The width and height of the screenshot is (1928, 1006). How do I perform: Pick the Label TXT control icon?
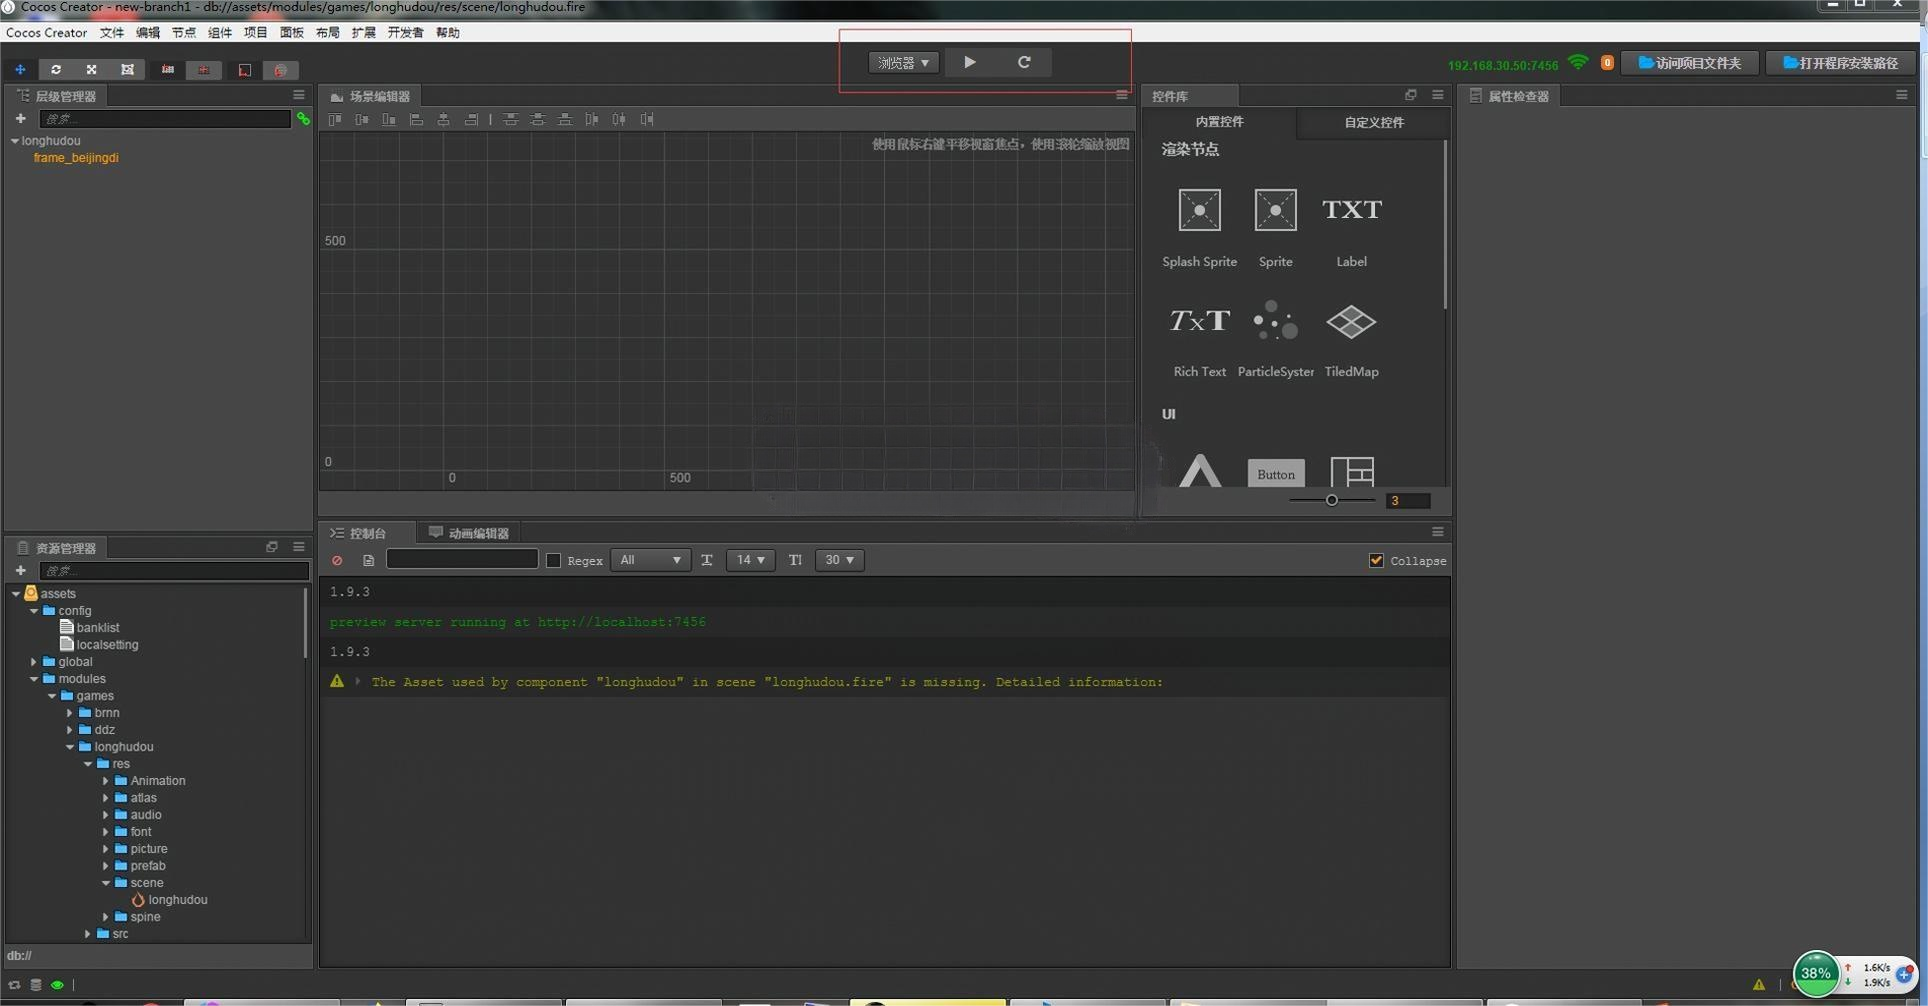(x=1351, y=211)
